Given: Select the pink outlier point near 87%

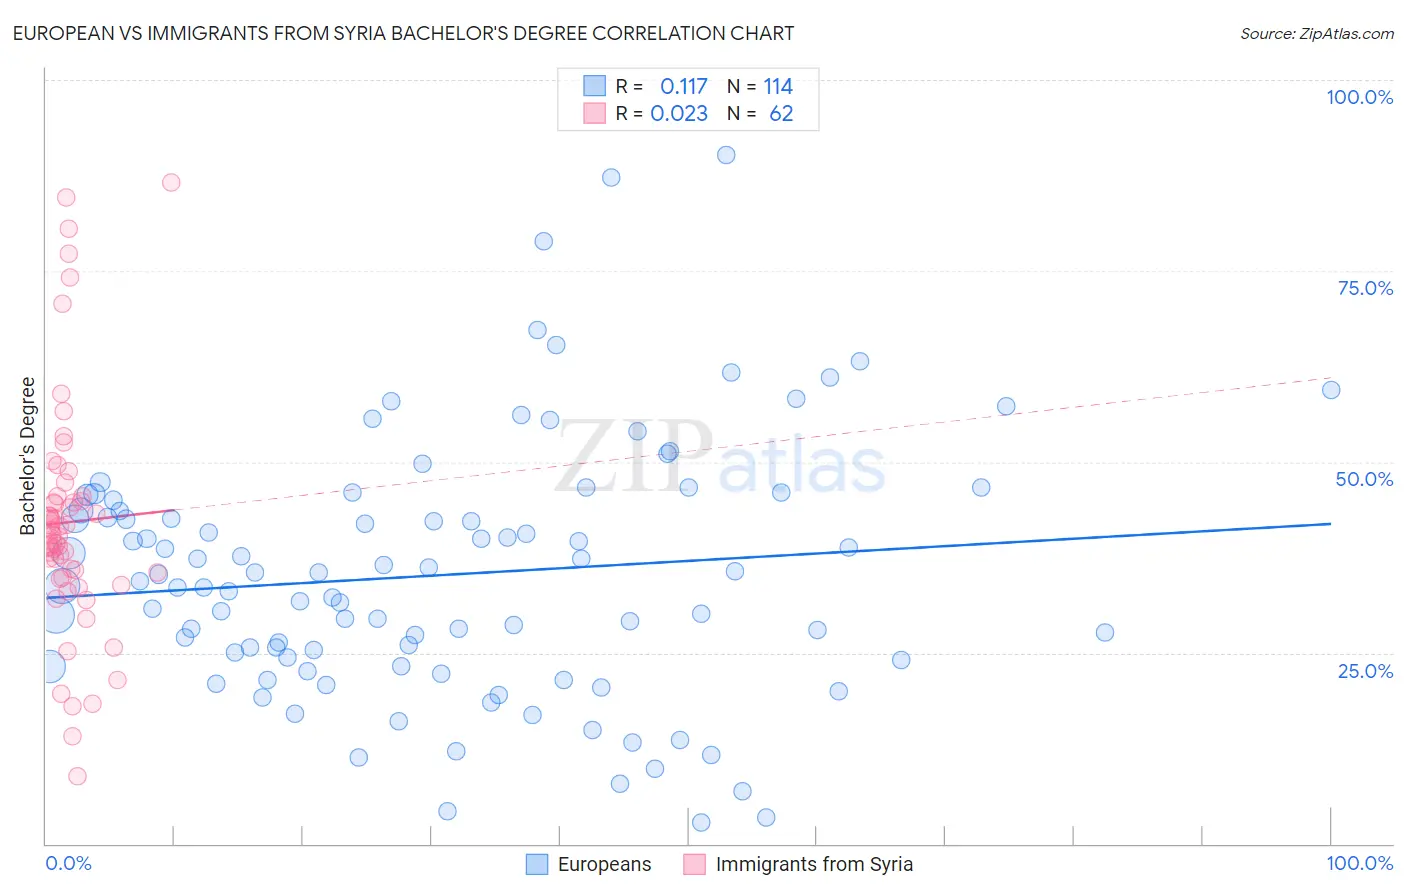Looking at the screenshot, I should (171, 182).
